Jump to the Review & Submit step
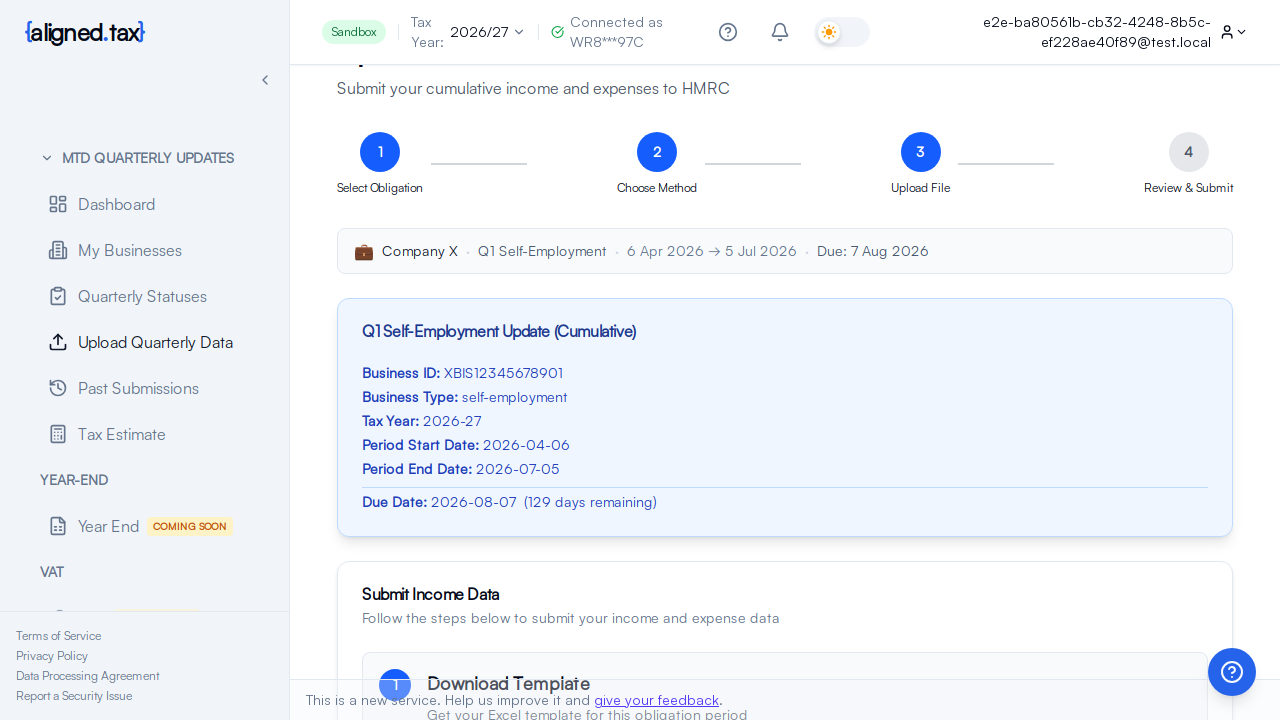1280x720 pixels. [1189, 152]
